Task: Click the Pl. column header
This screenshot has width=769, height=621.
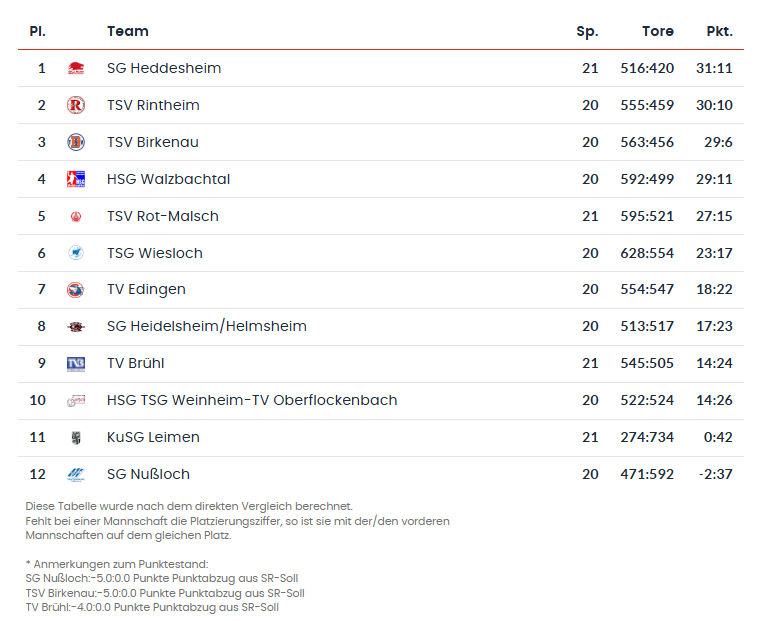Action: (37, 31)
